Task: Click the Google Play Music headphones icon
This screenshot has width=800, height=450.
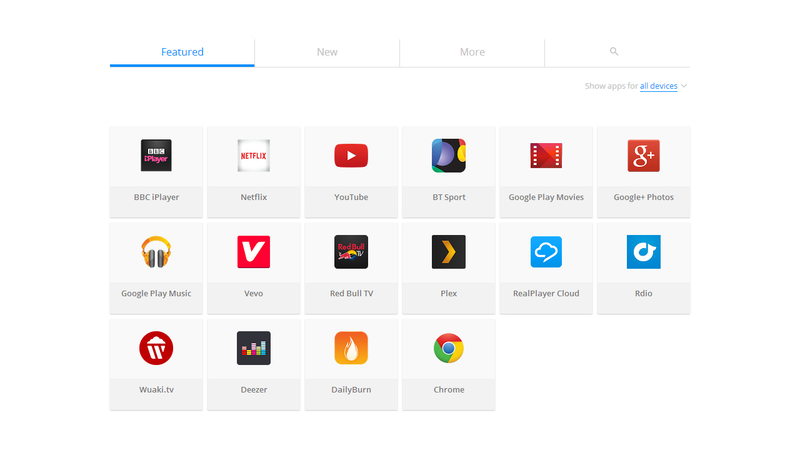Action: [x=156, y=252]
